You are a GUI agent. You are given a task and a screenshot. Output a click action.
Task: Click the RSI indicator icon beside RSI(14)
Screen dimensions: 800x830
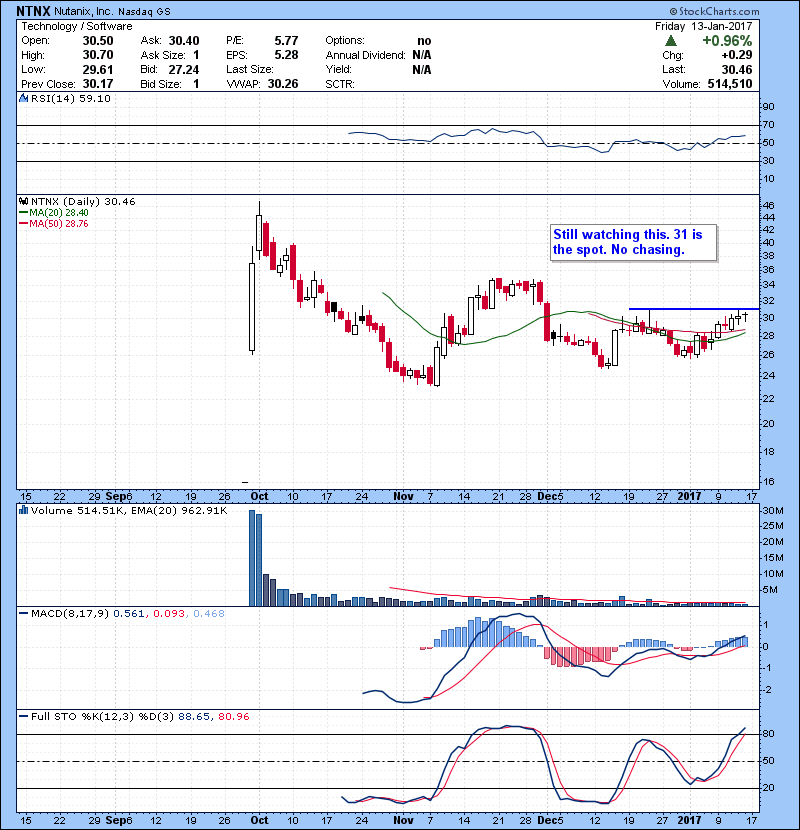click(x=23, y=98)
